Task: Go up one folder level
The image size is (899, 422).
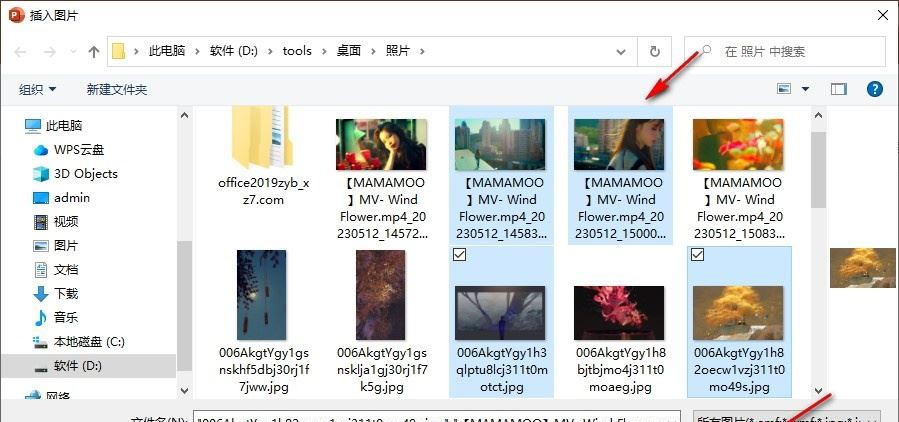Action: click(94, 52)
